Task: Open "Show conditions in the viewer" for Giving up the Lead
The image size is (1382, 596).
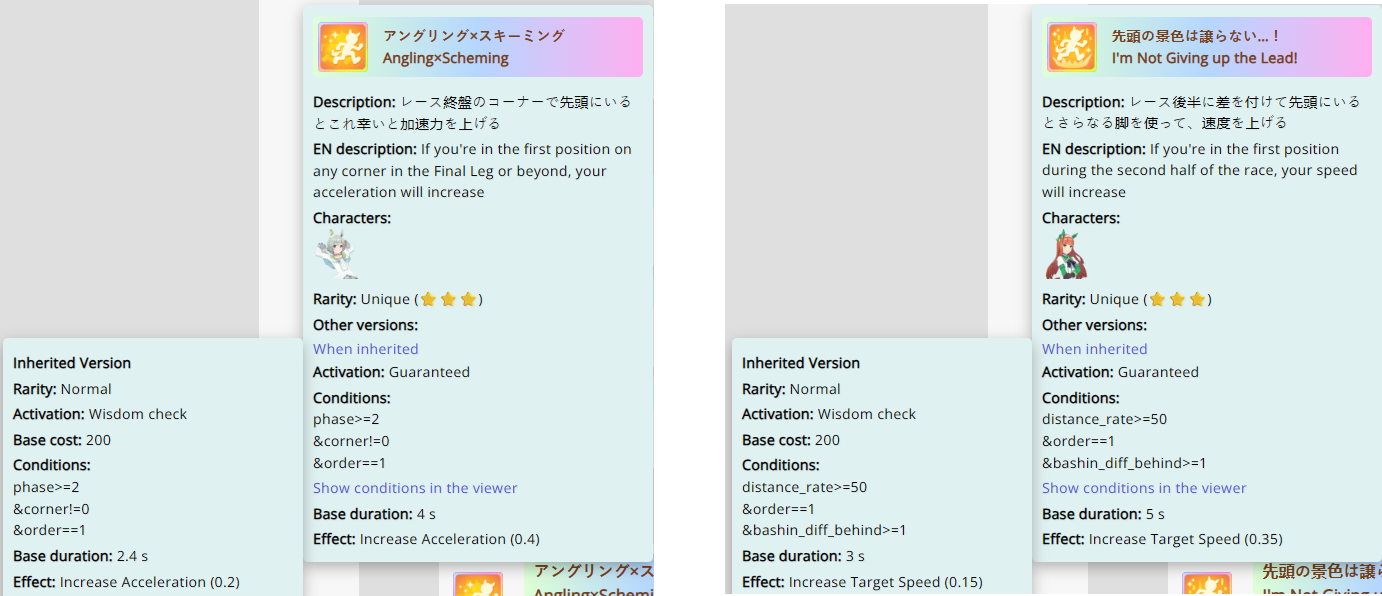Action: (1144, 488)
